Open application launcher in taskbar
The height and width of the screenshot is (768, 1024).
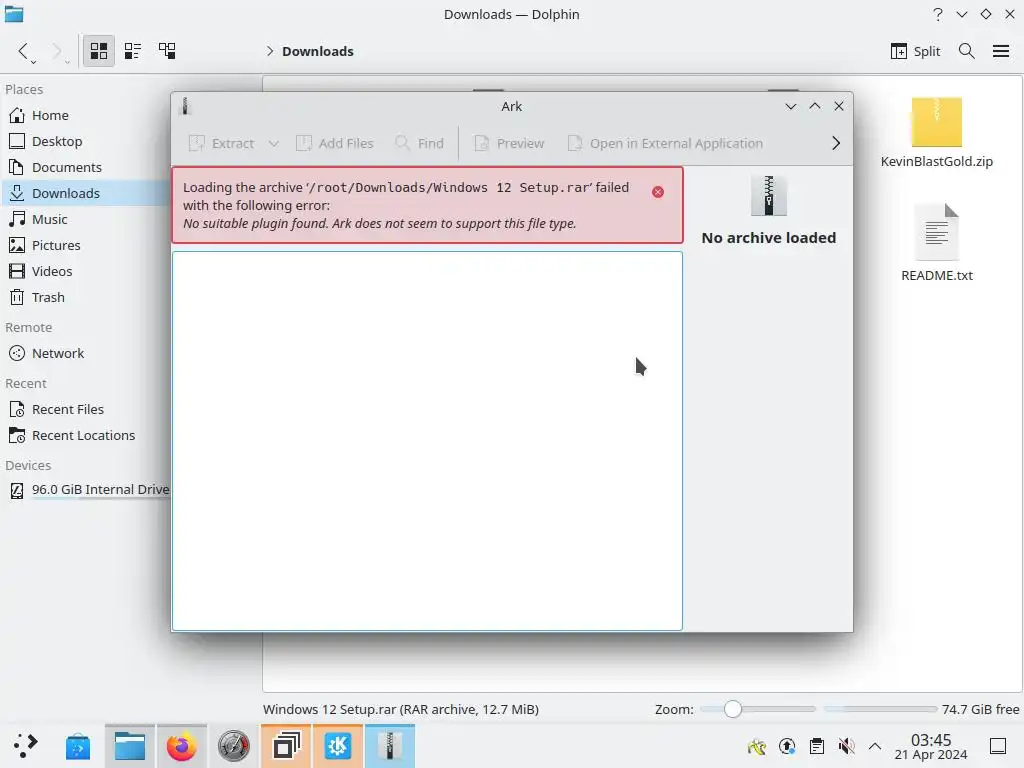pyautogui.click(x=26, y=746)
